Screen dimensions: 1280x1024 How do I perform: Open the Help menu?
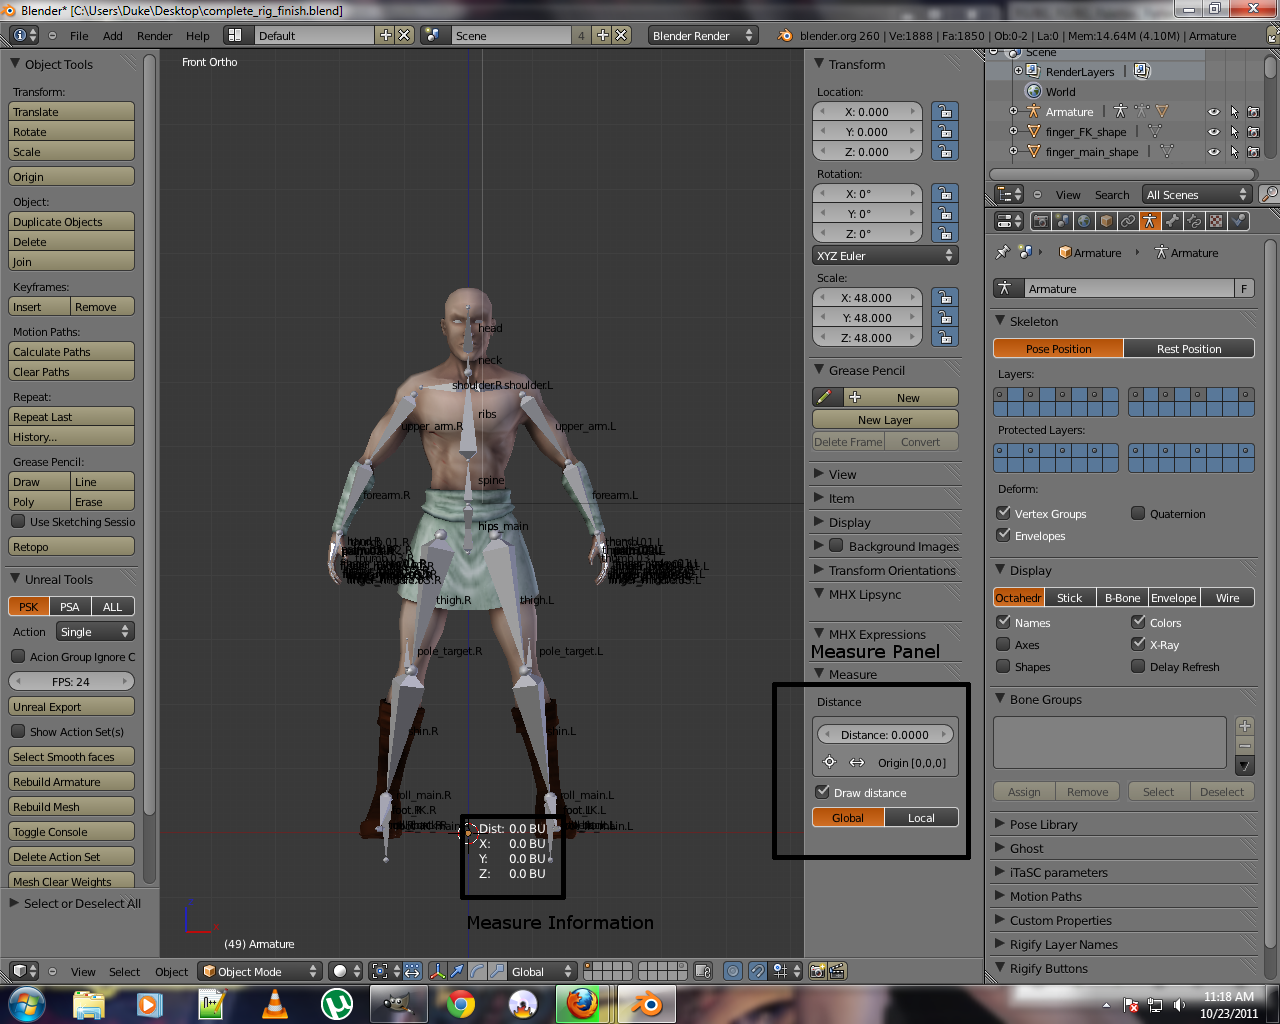tap(198, 36)
